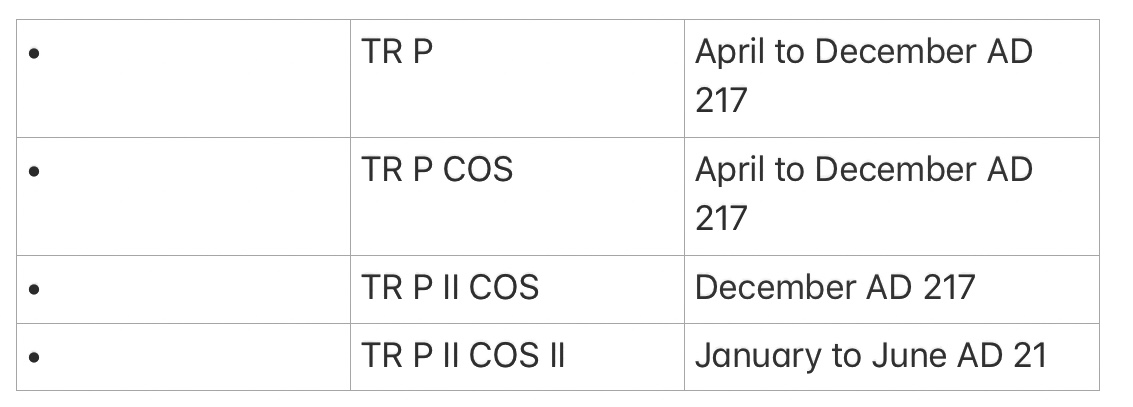Select the January to June date text
This screenshot has height=407, width=1133.
pos(870,355)
